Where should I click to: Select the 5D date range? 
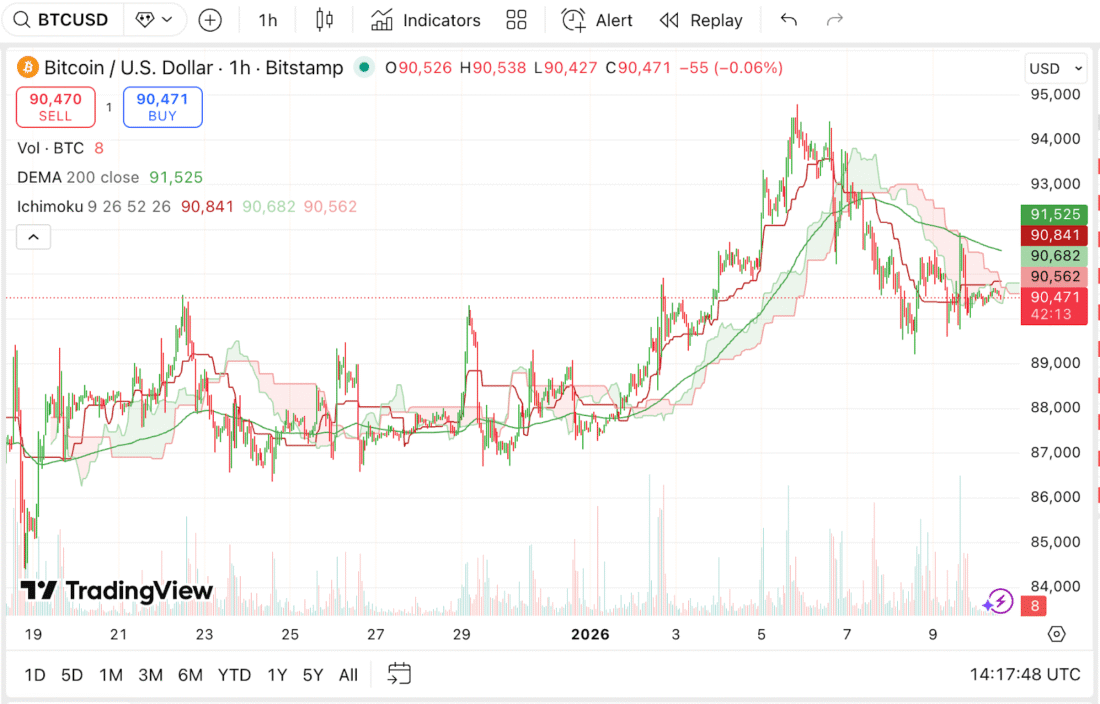tap(72, 675)
